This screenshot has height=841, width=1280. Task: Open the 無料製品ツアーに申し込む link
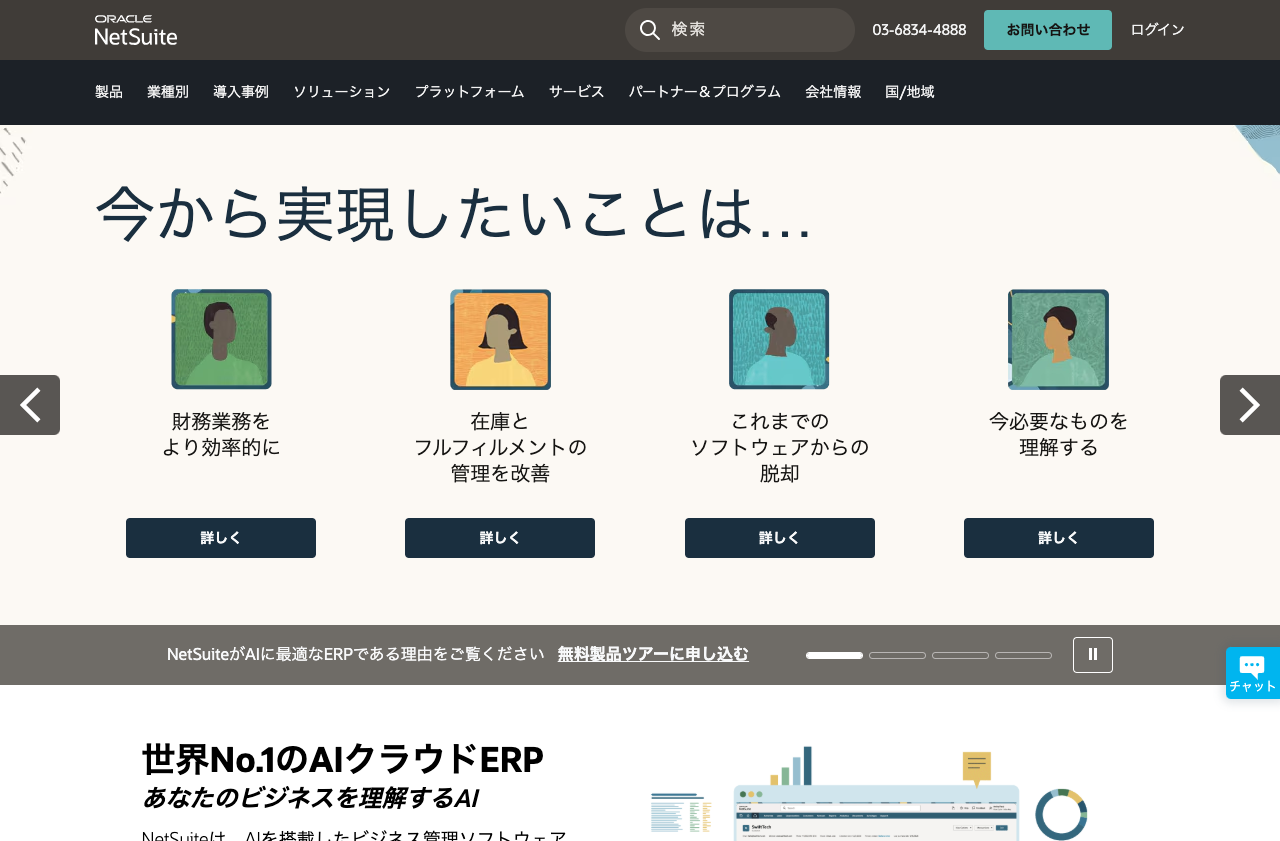(x=653, y=654)
